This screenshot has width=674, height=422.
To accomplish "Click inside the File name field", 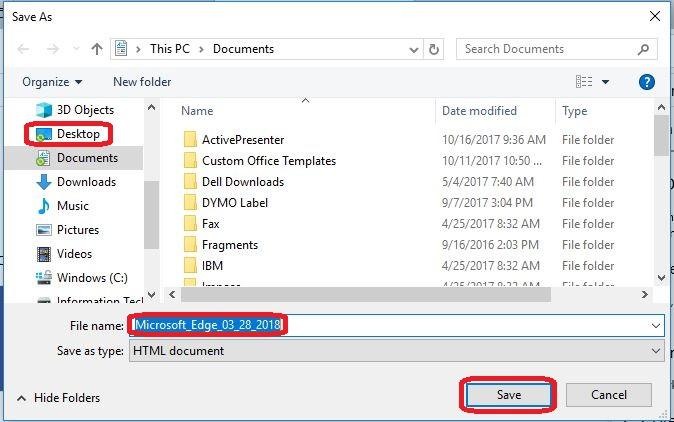I will (396, 326).
